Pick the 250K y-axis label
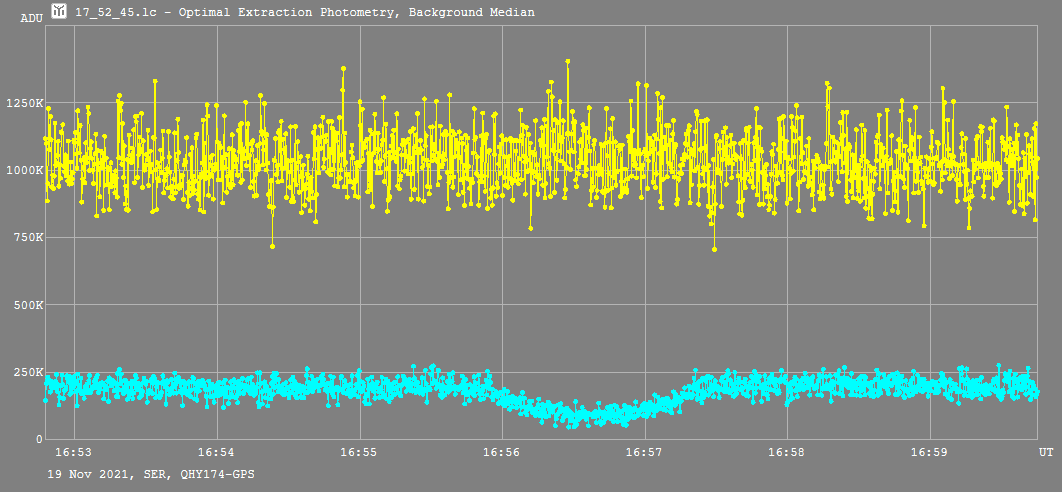This screenshot has width=1062, height=492. pos(27,372)
